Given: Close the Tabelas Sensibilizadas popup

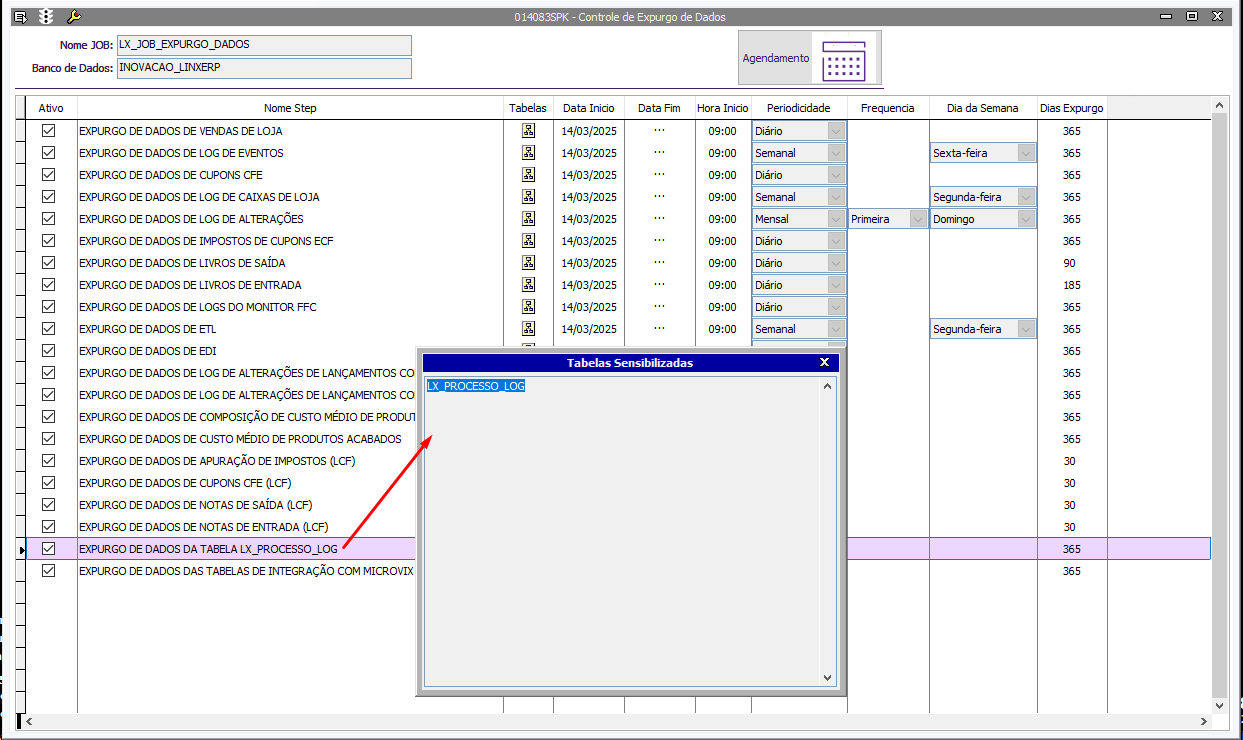Looking at the screenshot, I should (824, 363).
